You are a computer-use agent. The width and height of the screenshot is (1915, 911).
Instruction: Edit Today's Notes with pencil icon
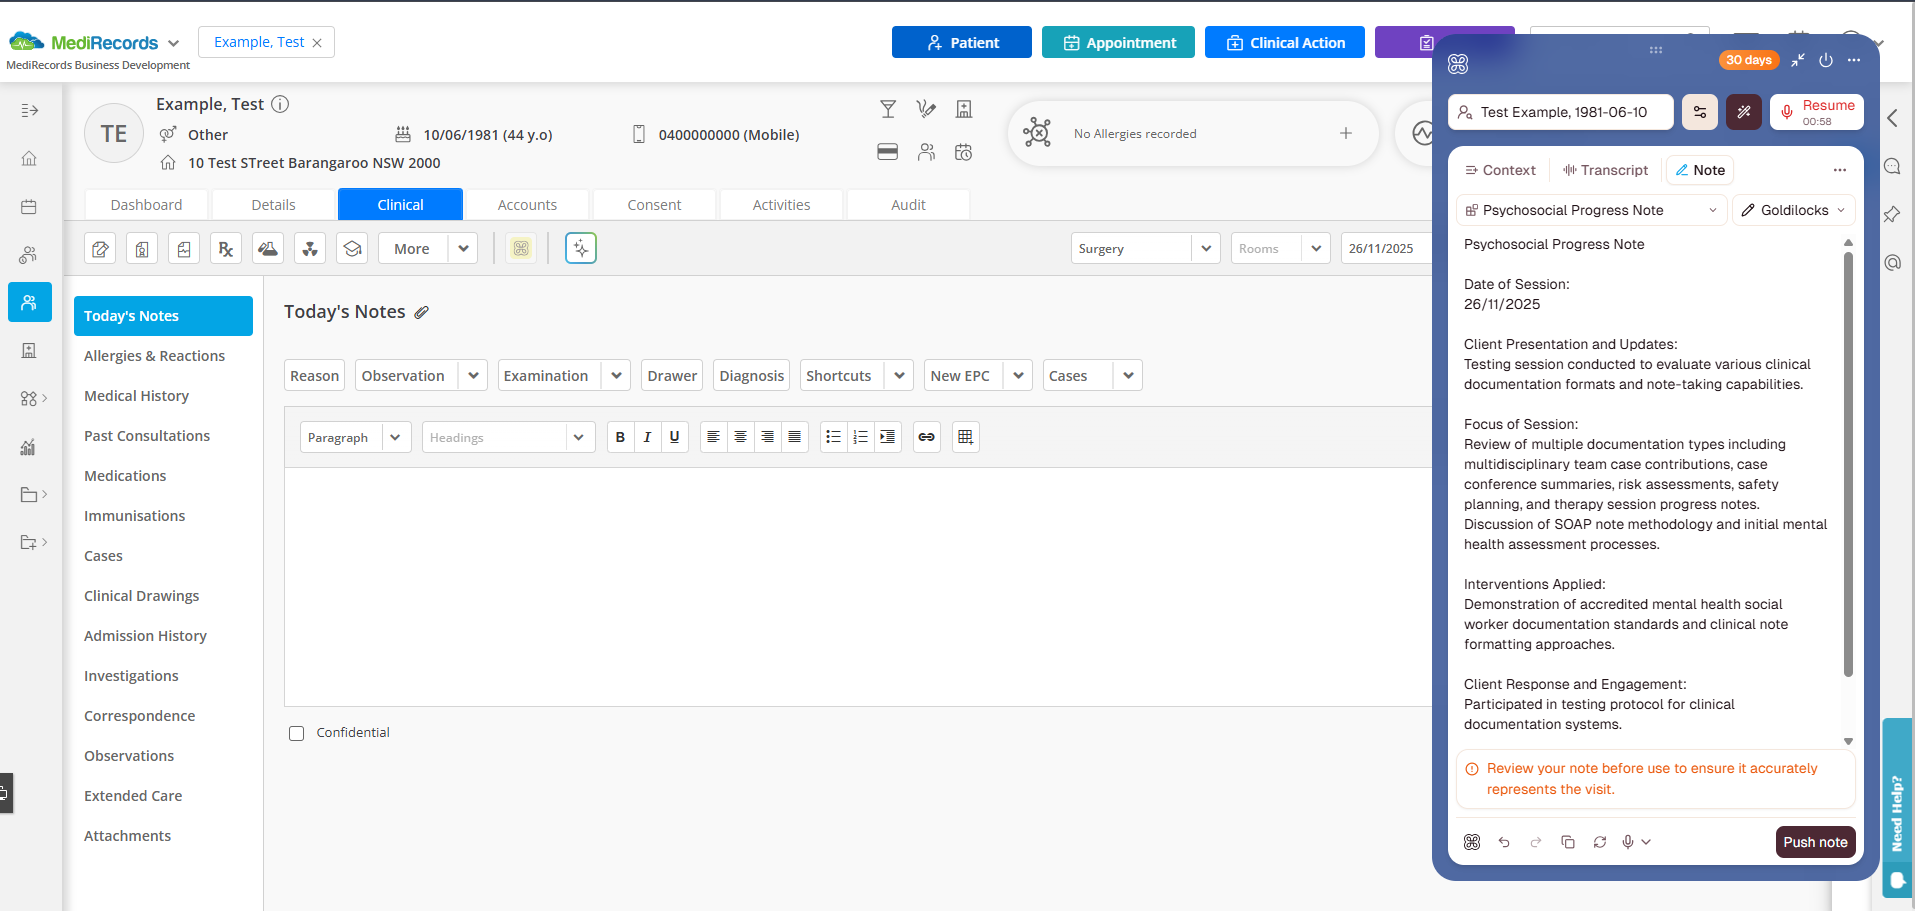pos(422,312)
